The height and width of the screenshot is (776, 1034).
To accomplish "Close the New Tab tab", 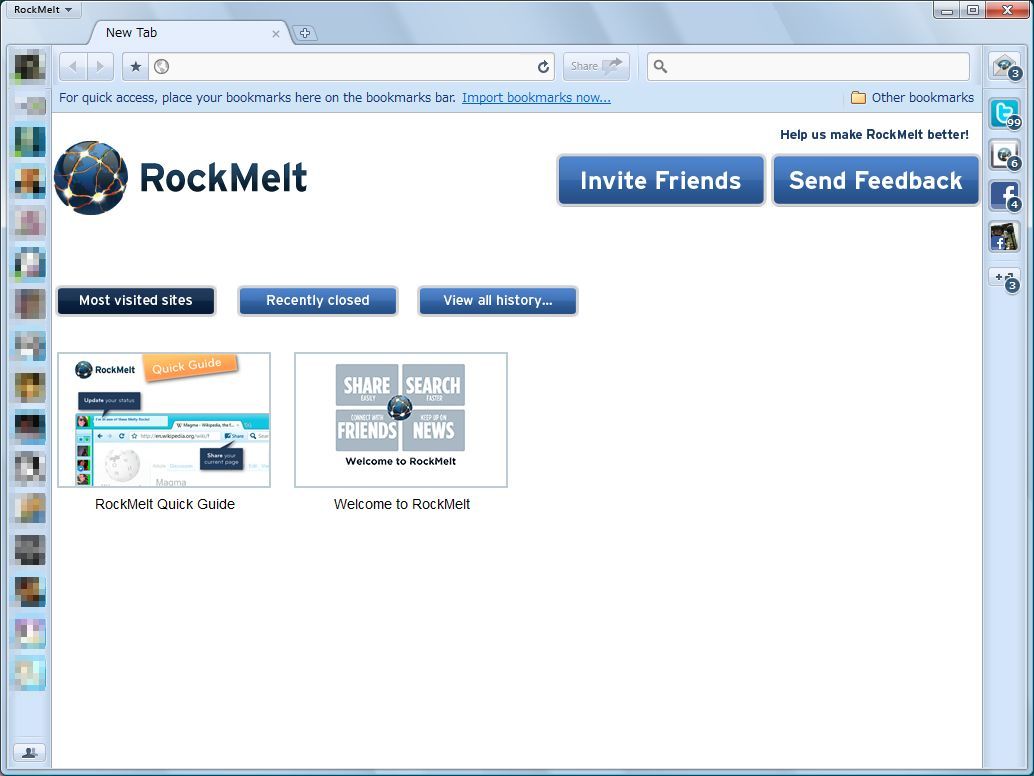I will coord(276,34).
